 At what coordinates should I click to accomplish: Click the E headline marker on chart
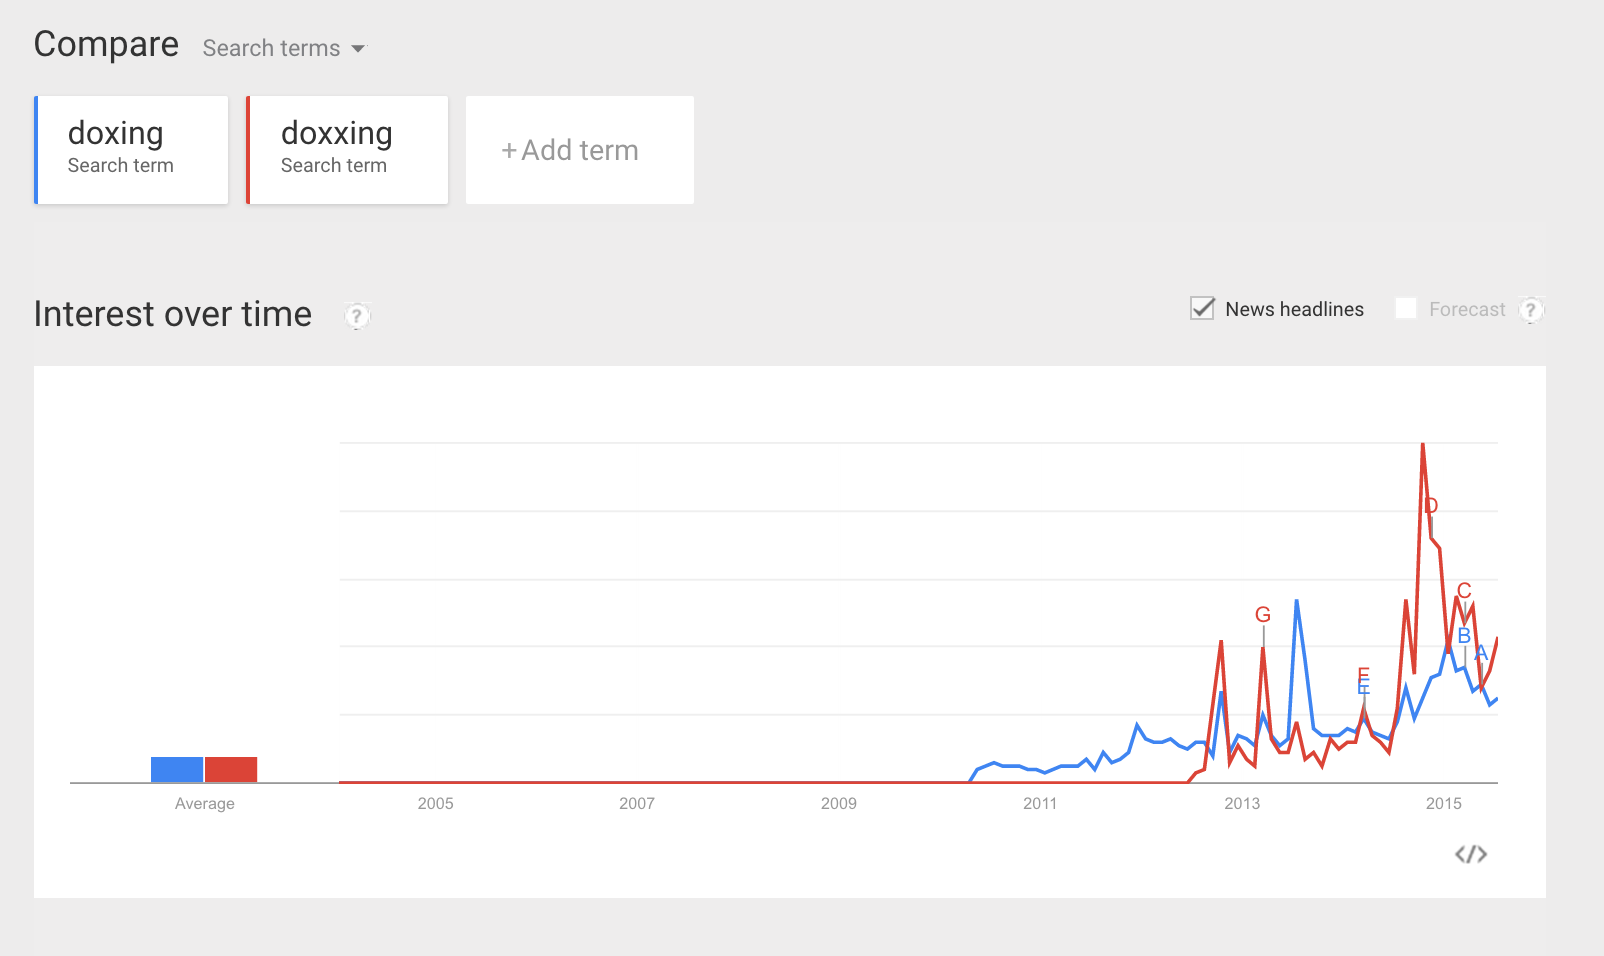tap(1363, 676)
